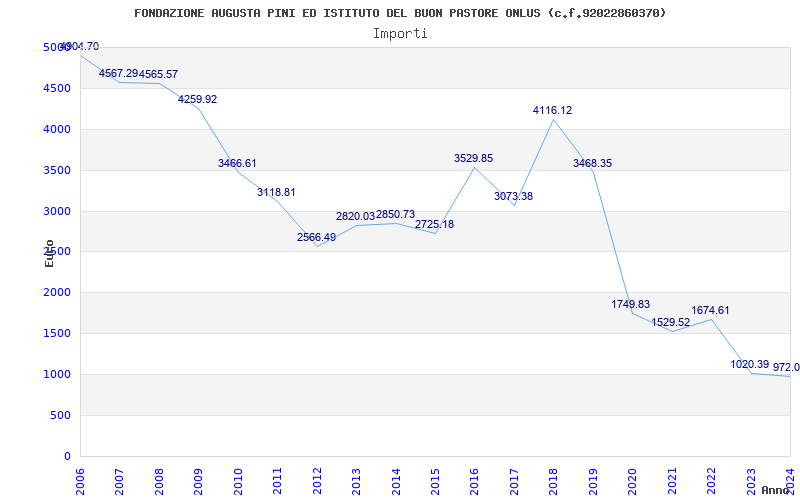Click x-axis year 2008
Screen dimensions: 800x500
coord(159,482)
